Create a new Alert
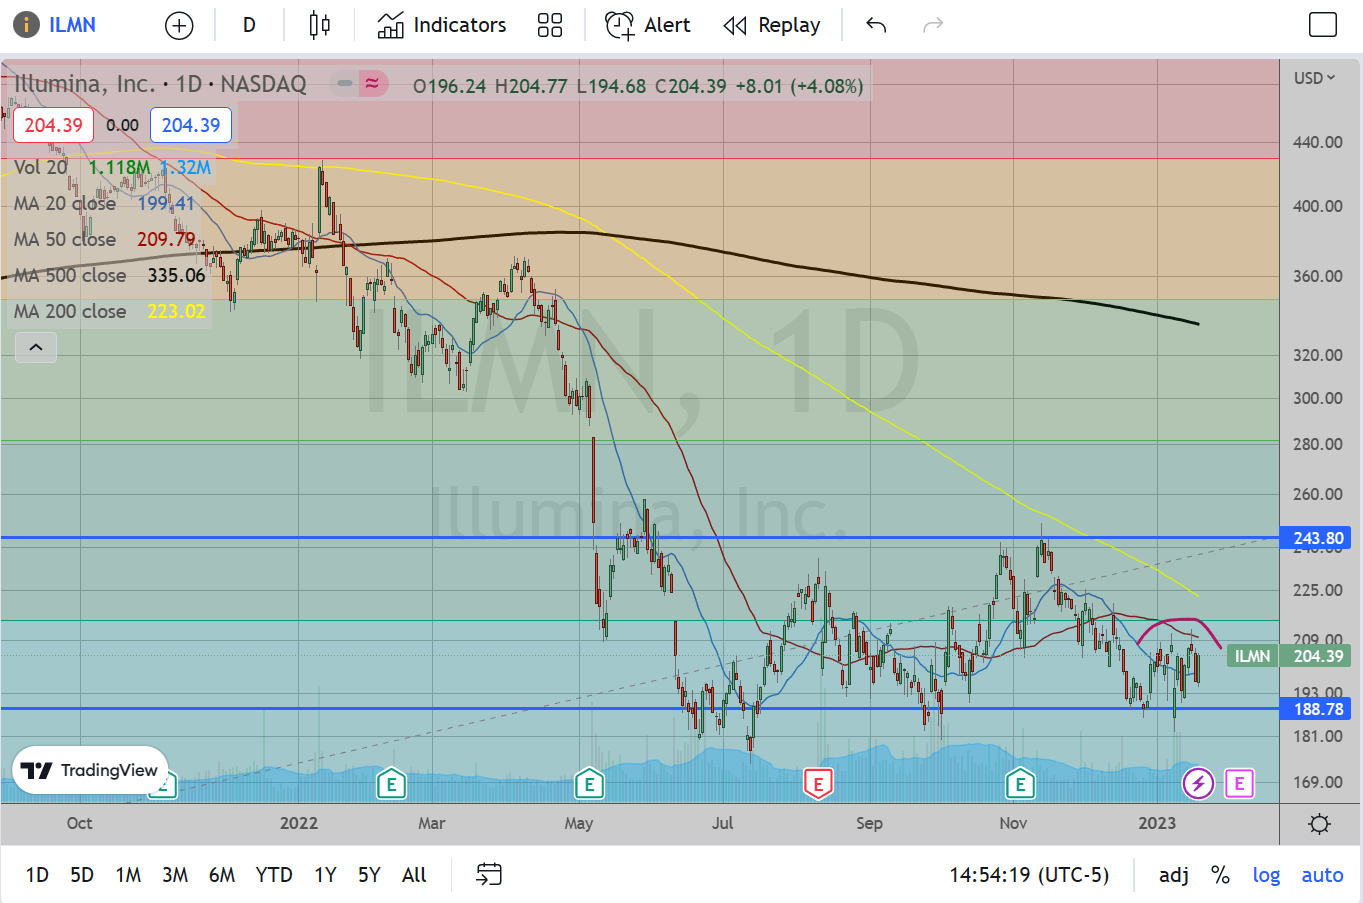Image resolution: width=1363 pixels, height=903 pixels. [x=648, y=26]
